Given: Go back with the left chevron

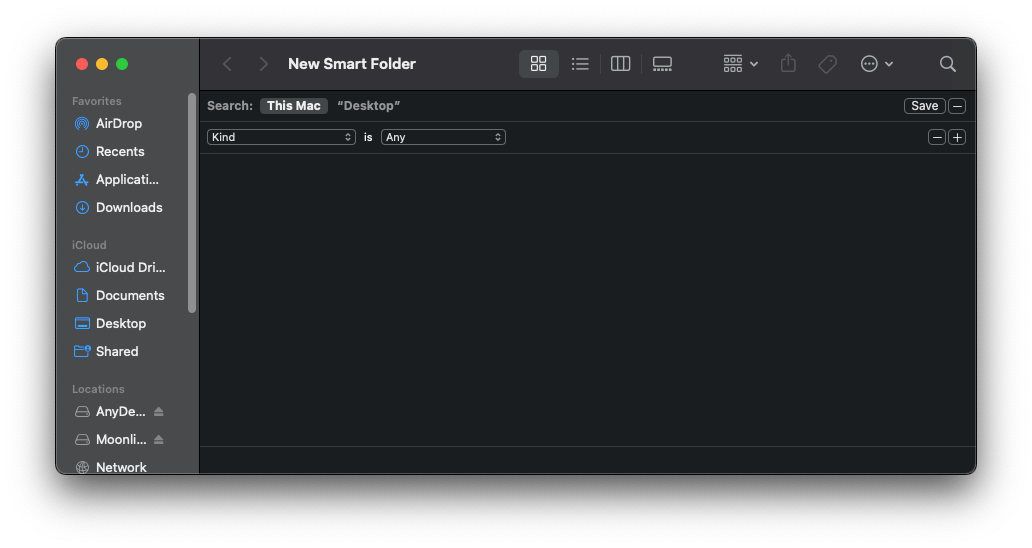Looking at the screenshot, I should click(x=228, y=64).
